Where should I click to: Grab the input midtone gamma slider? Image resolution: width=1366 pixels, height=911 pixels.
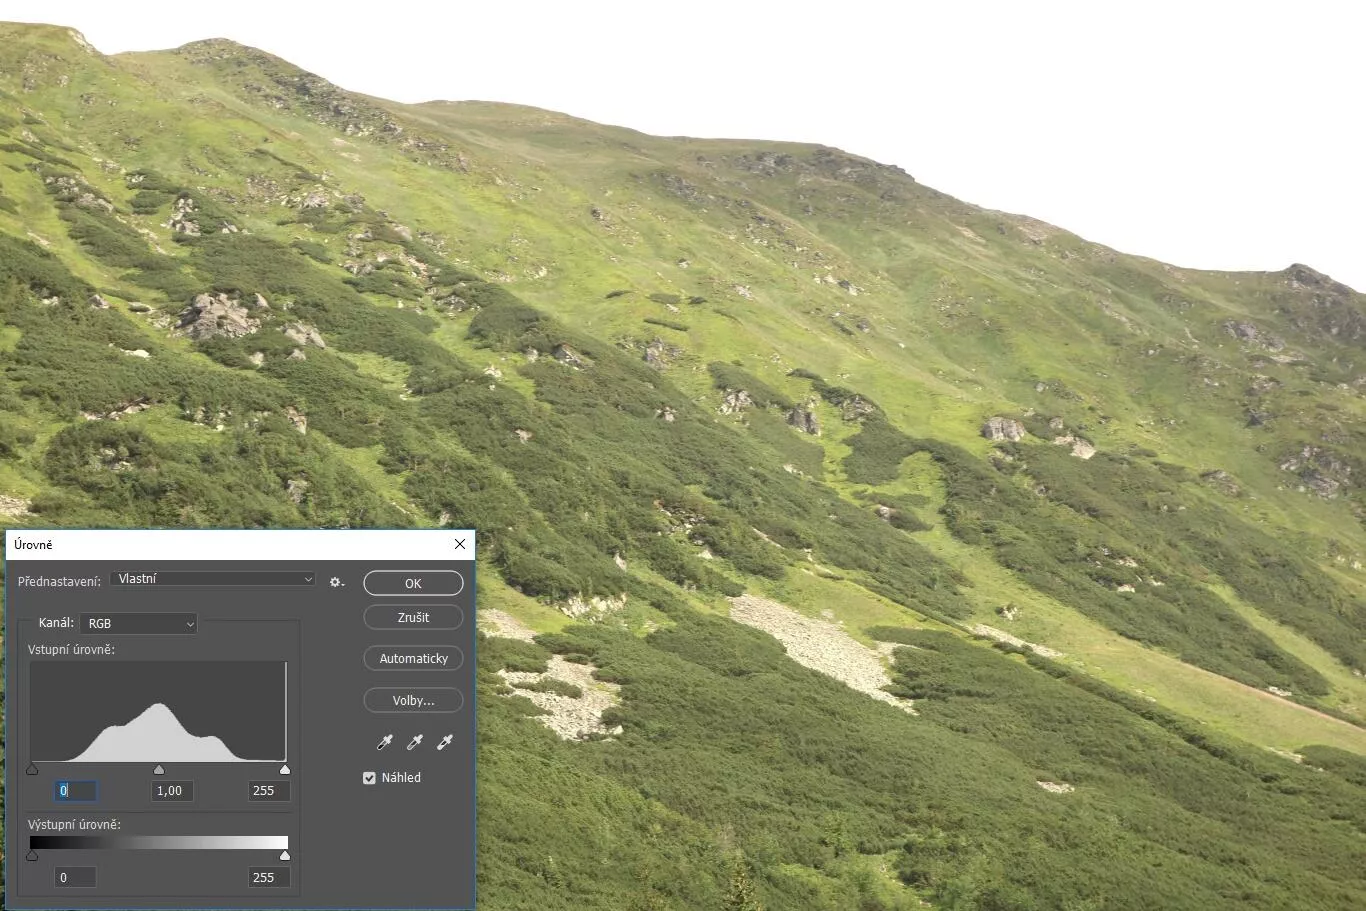[159, 769]
